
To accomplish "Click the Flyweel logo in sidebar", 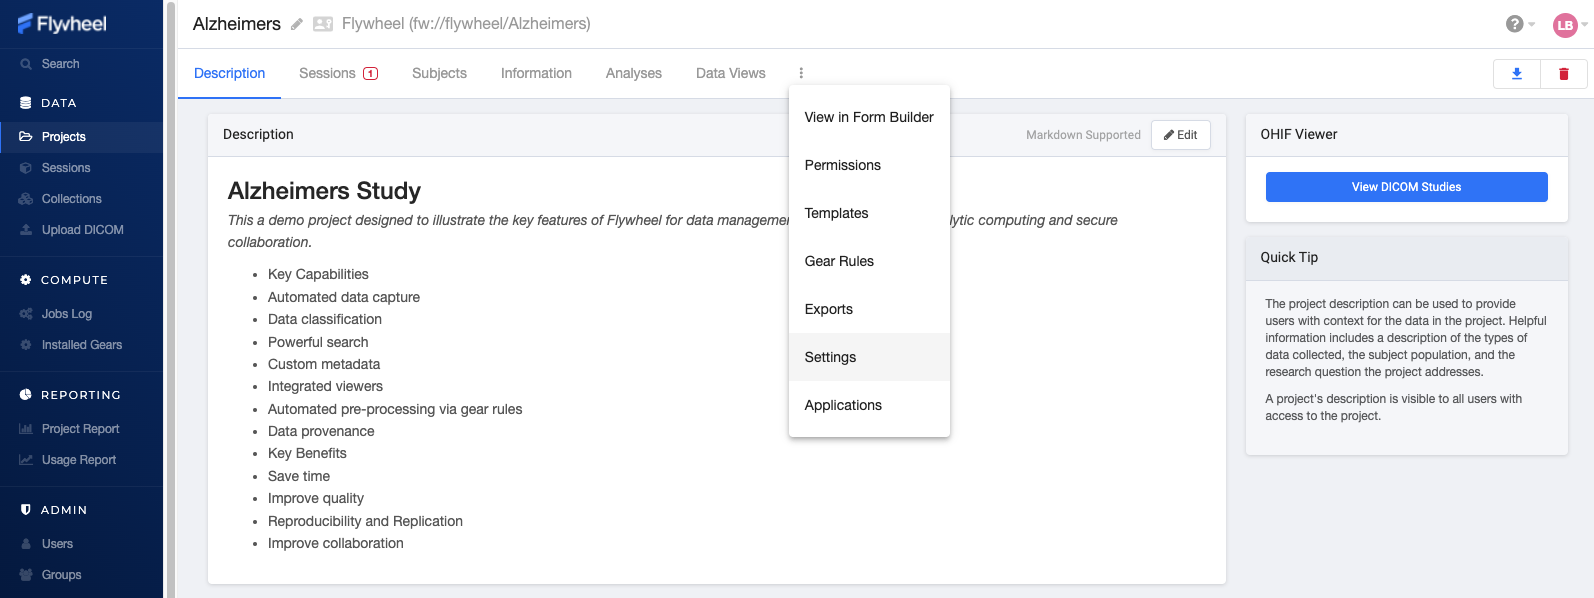I will (x=62, y=24).
